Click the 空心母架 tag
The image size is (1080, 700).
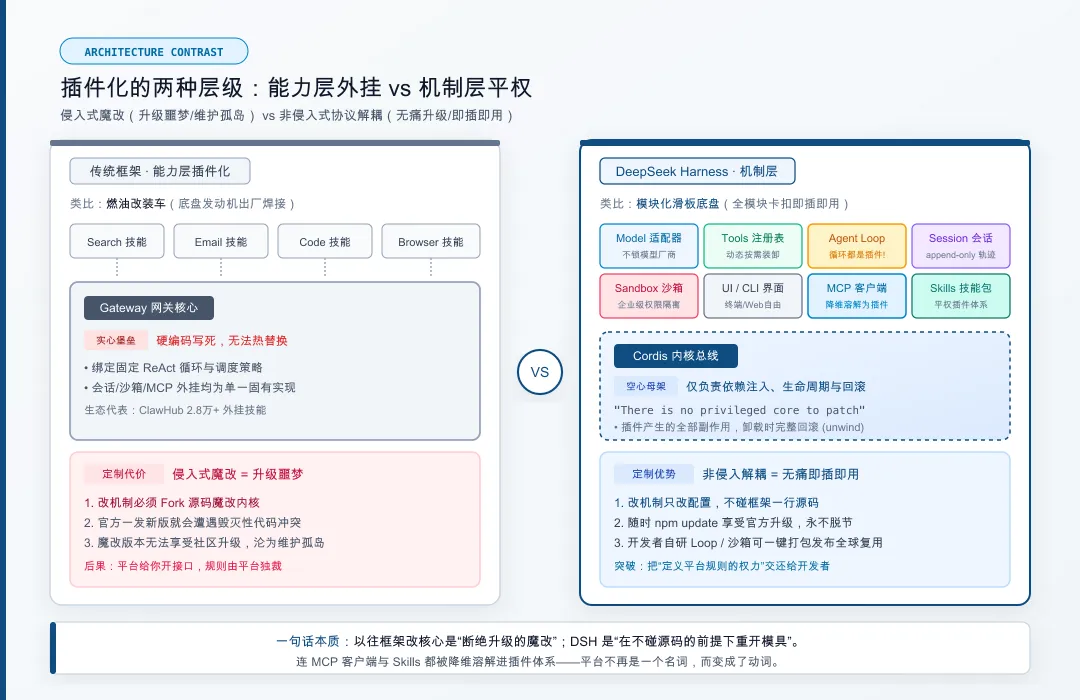pyautogui.click(x=645, y=387)
